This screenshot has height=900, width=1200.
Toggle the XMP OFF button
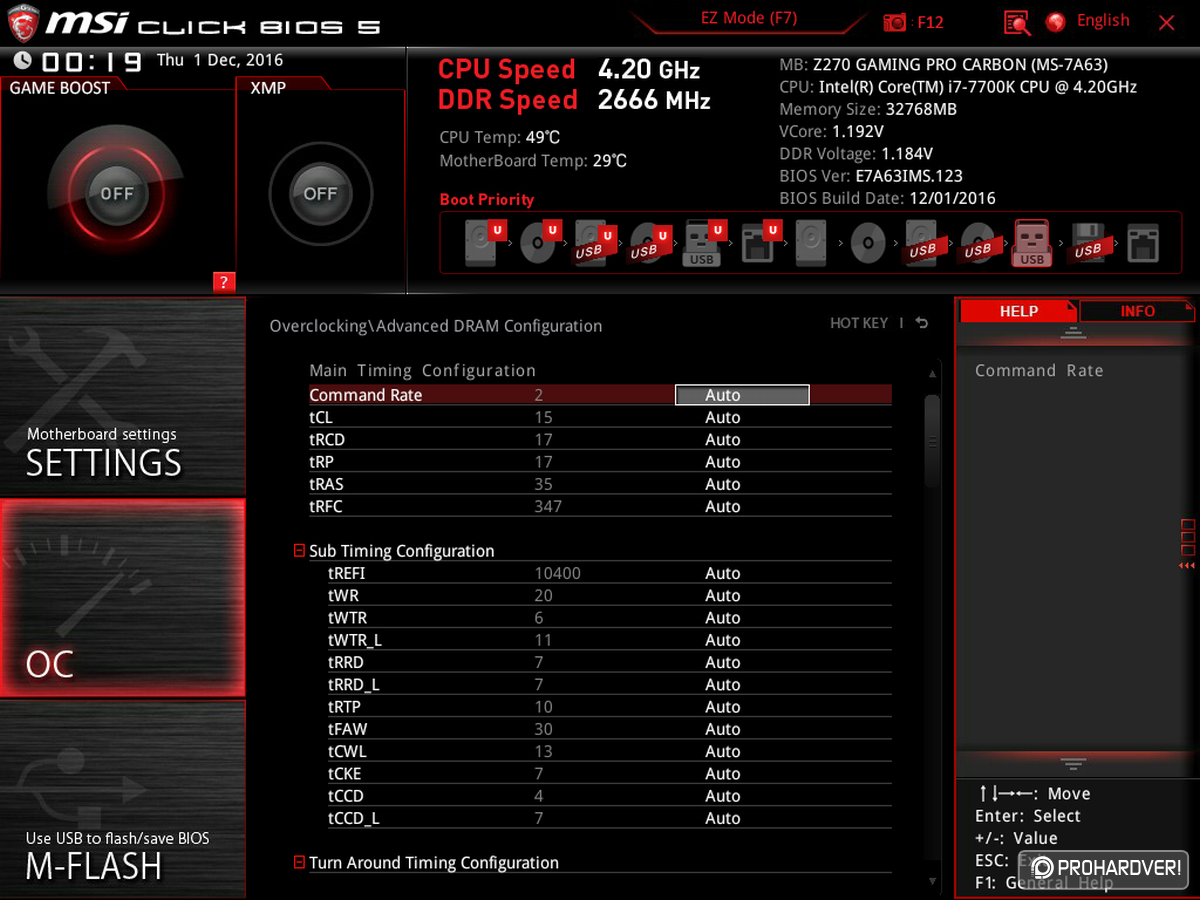coord(320,193)
